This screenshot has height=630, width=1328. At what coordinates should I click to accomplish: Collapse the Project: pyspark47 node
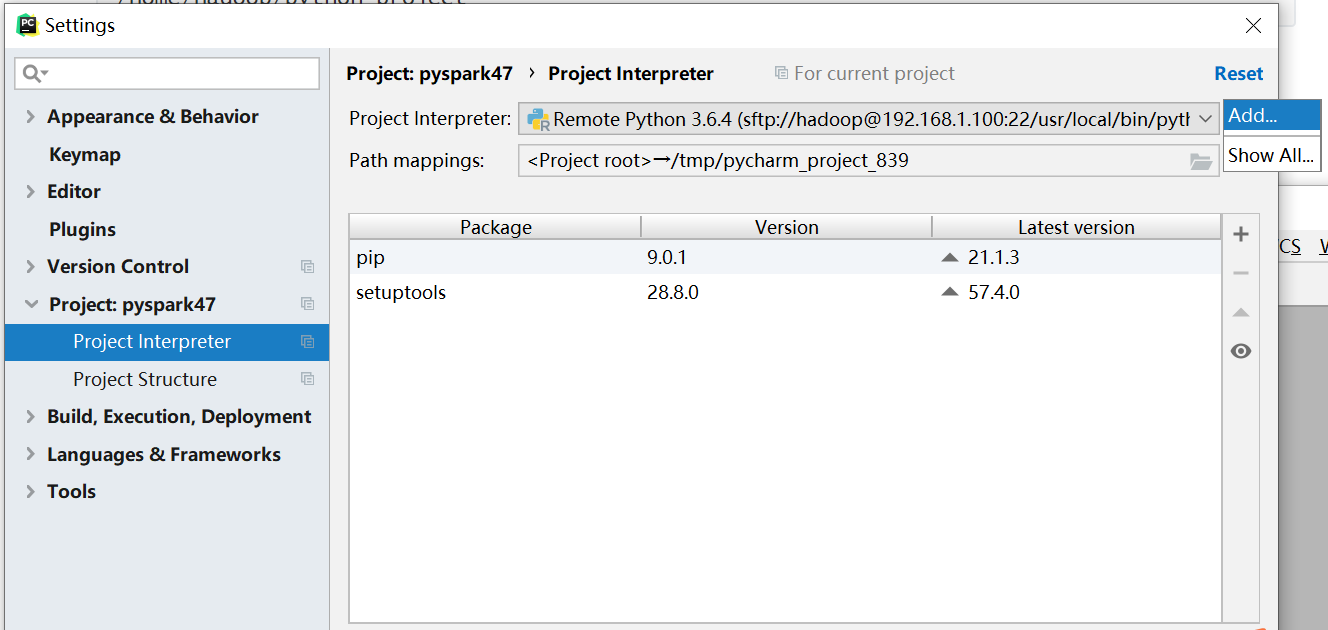(x=31, y=305)
